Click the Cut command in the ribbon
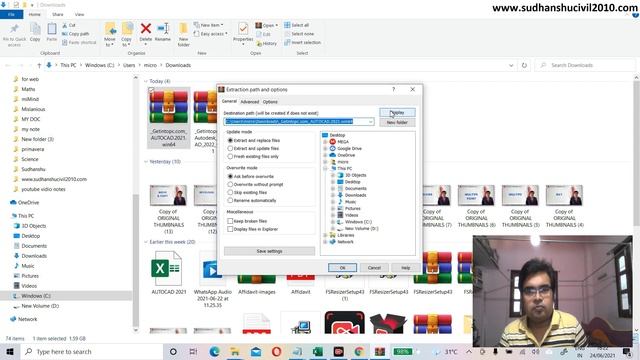 point(69,25)
